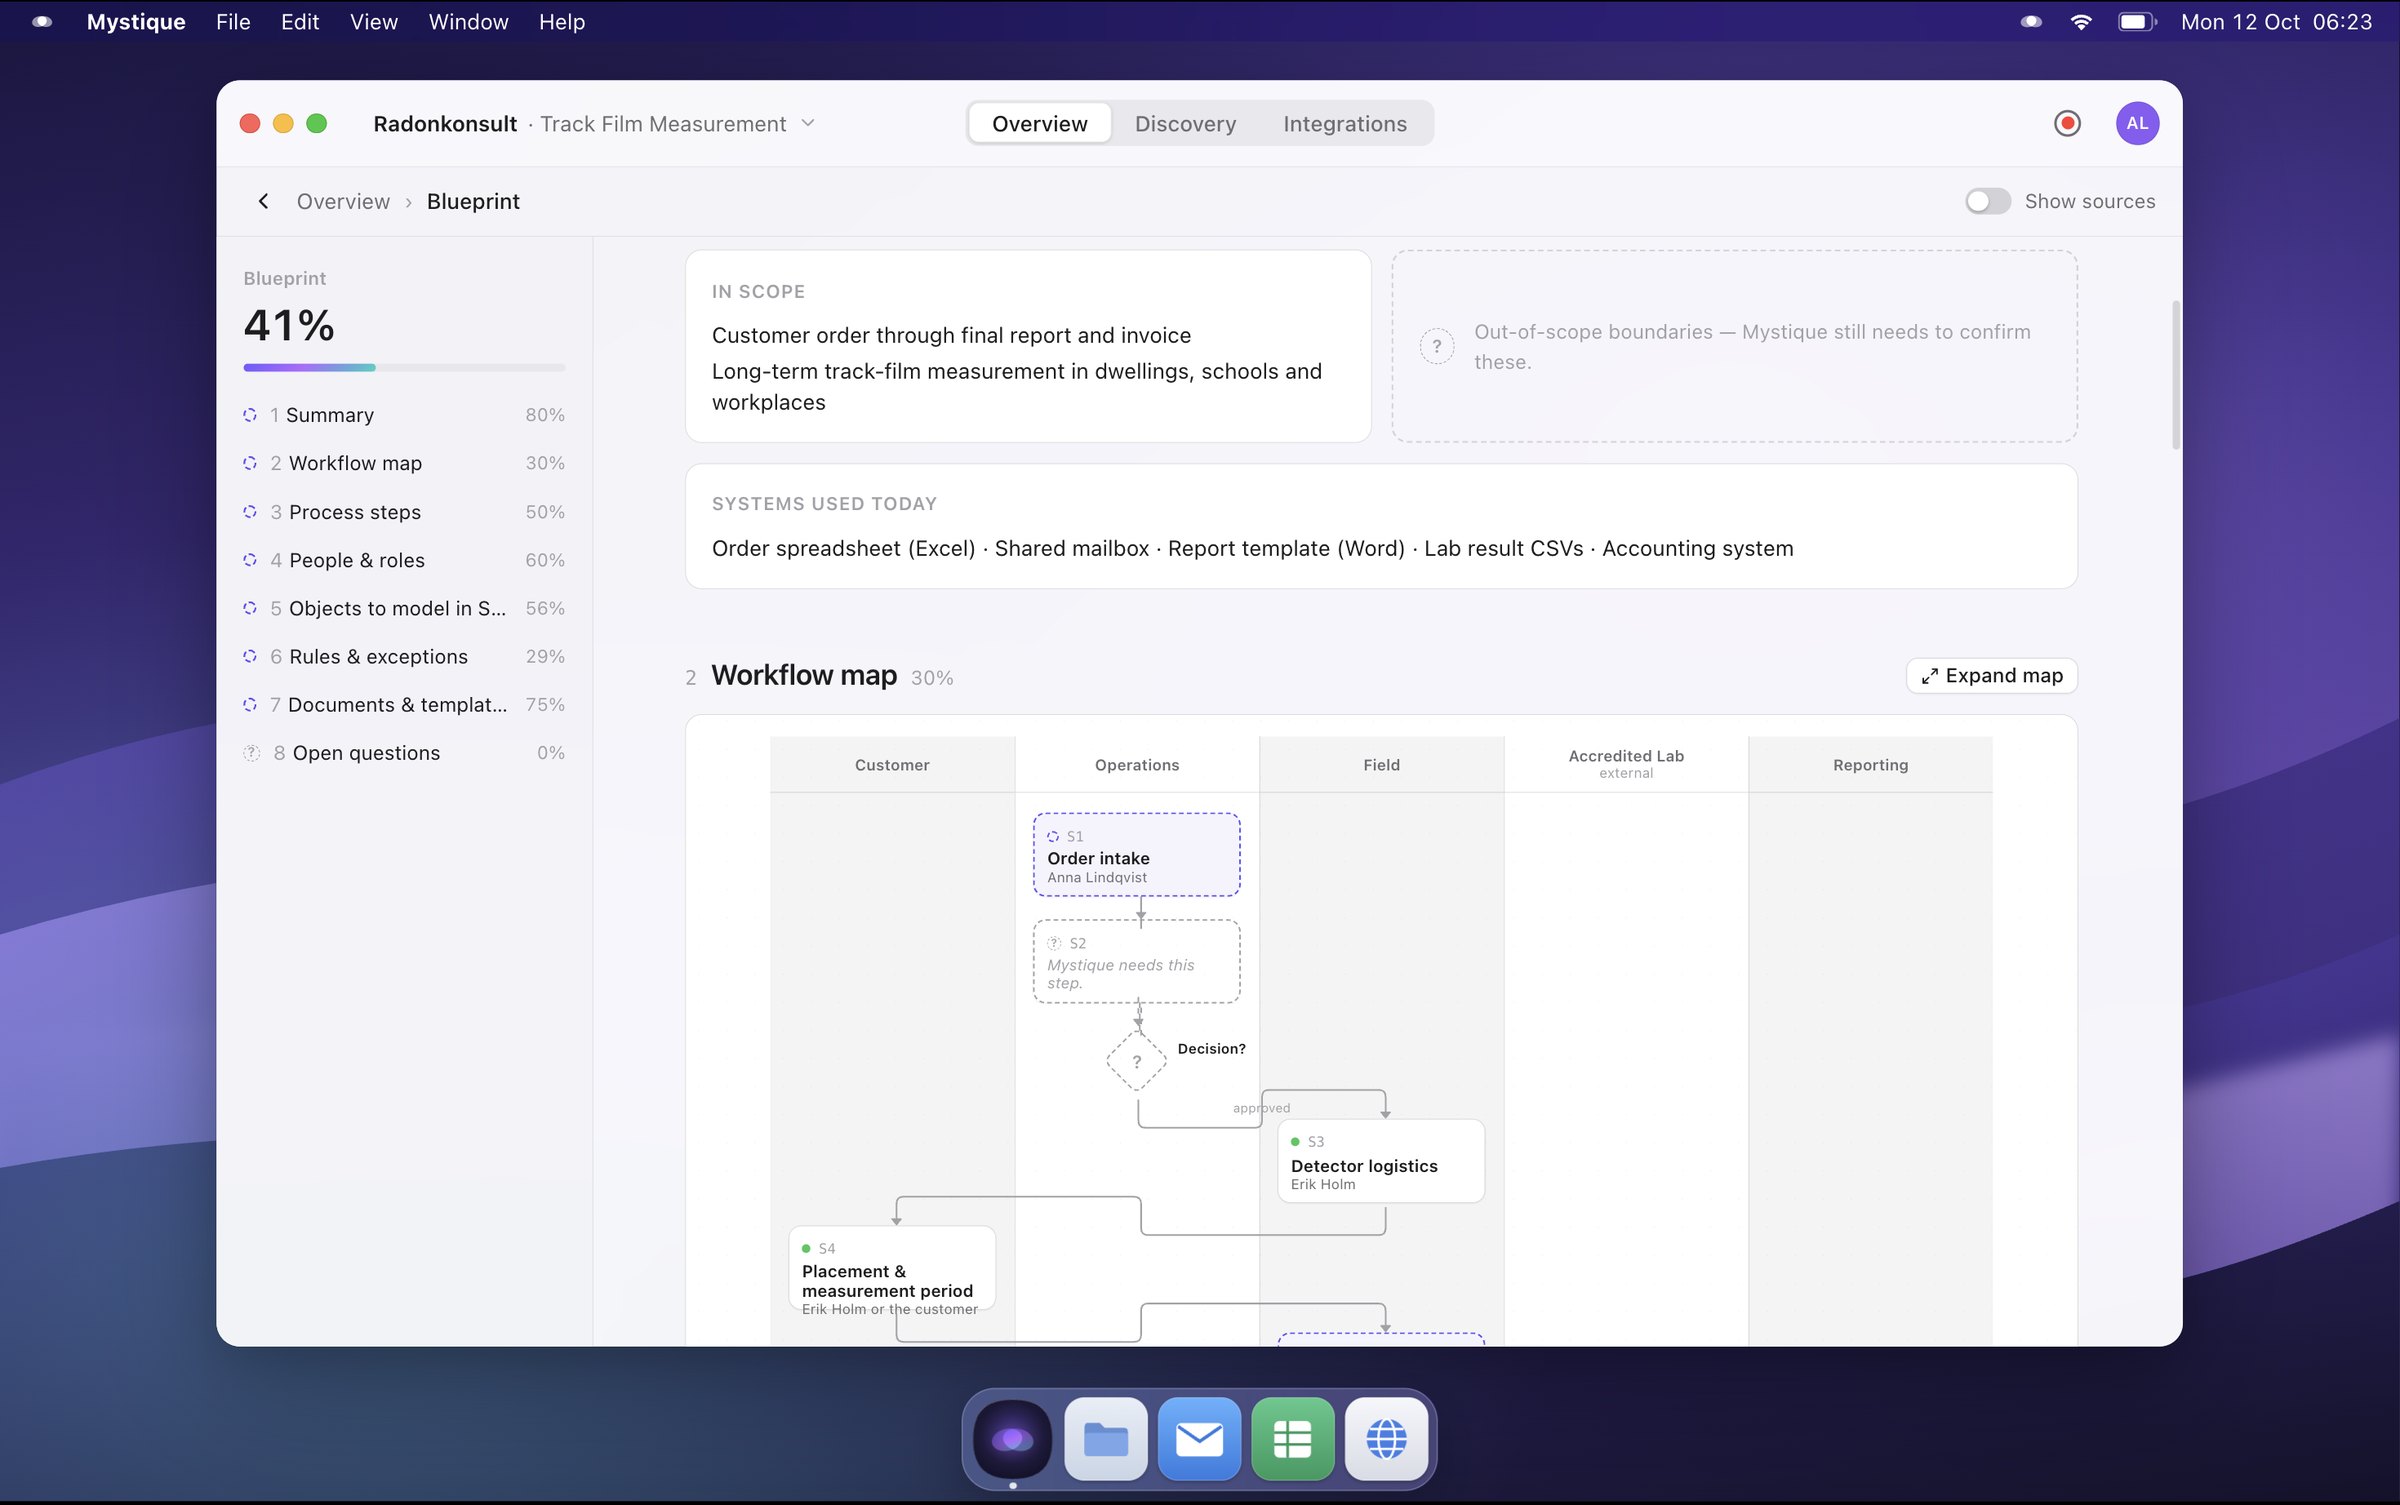This screenshot has height=1505, width=2400.
Task: Open the Files folder dock icon
Action: pos(1105,1439)
